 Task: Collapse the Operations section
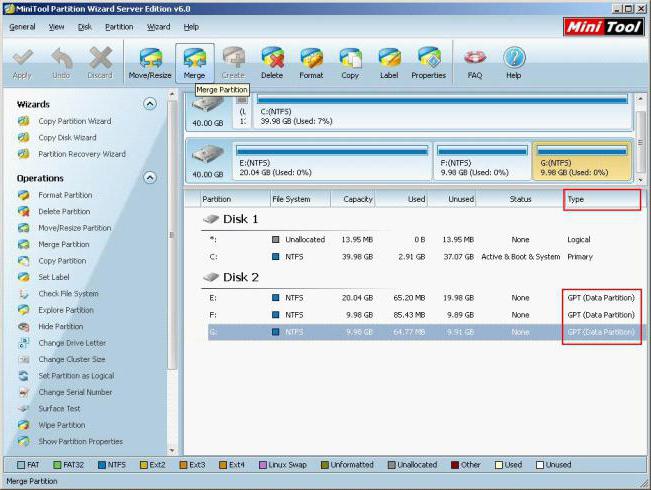[150, 178]
